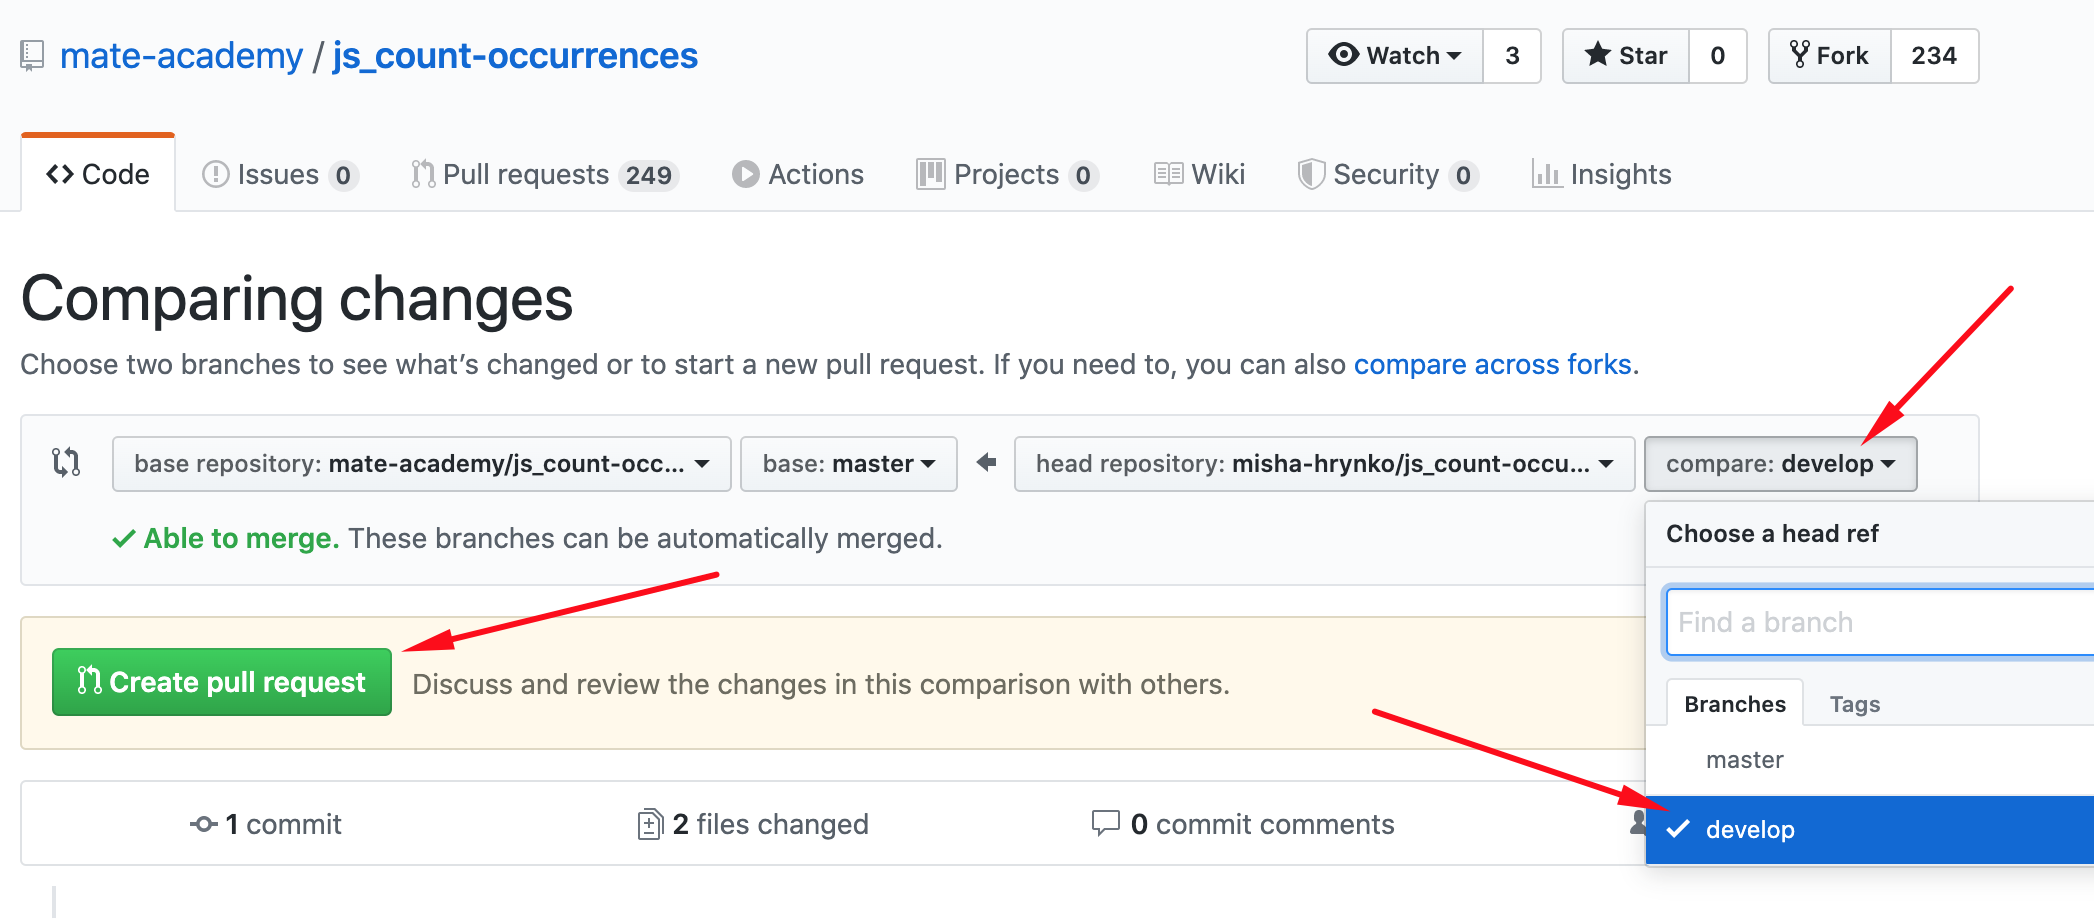Click the 1 commit summary
The width and height of the screenshot is (2094, 922).
point(266,824)
